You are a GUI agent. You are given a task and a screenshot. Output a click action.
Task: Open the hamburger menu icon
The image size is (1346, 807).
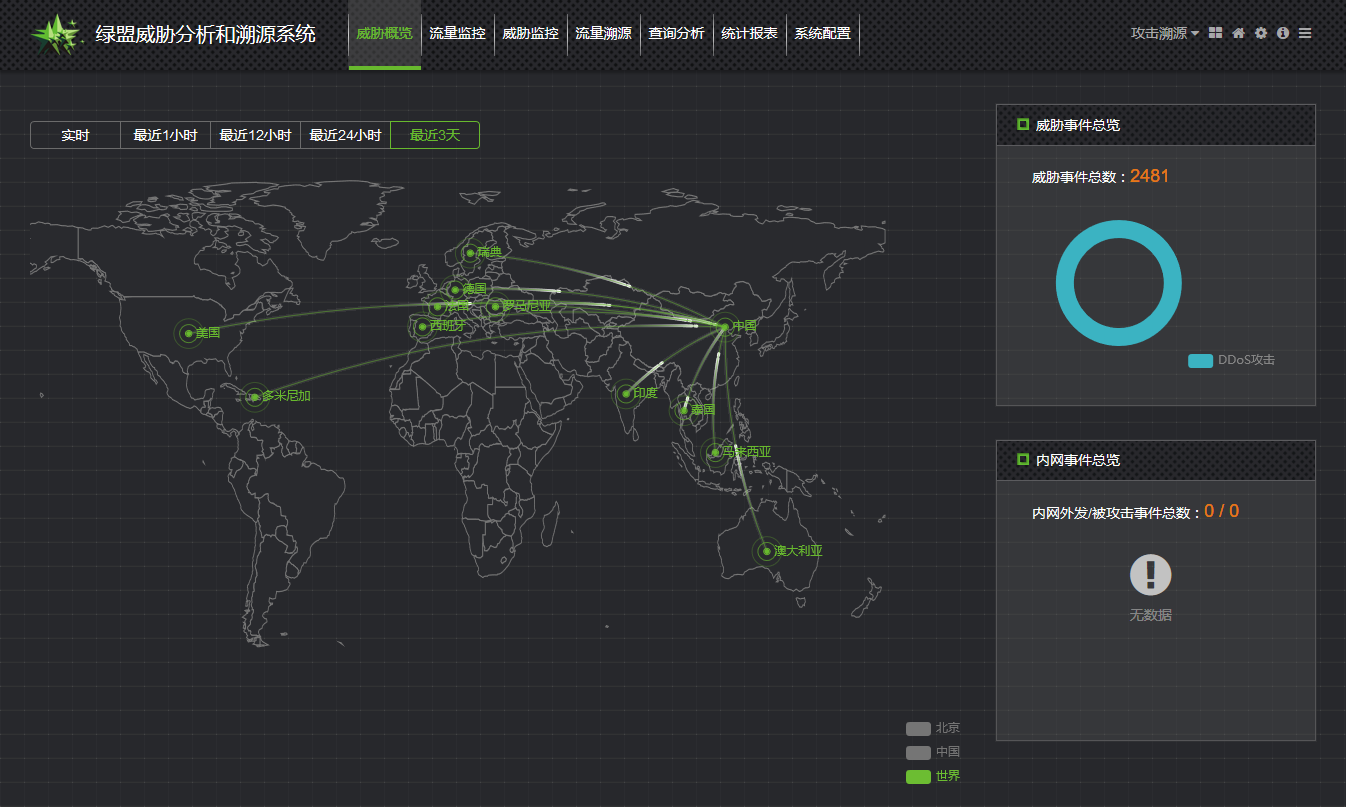point(1305,33)
